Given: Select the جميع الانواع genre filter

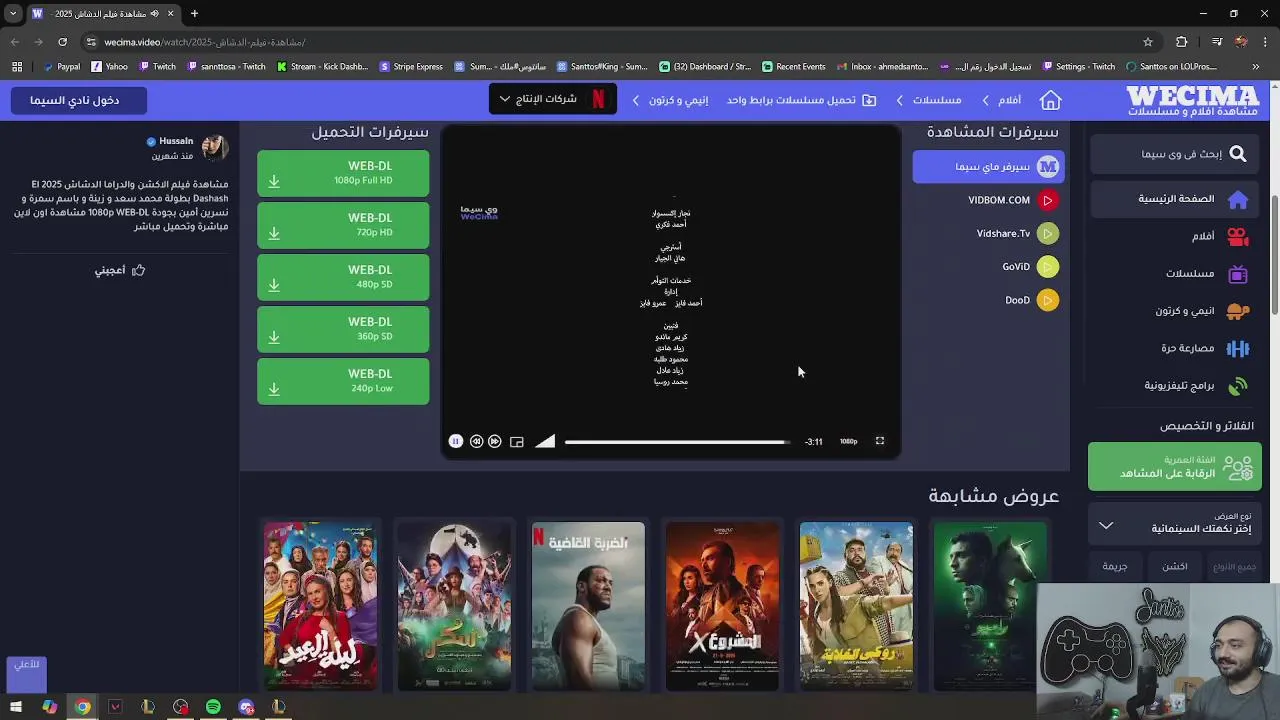Looking at the screenshot, I should pos(1234,567).
